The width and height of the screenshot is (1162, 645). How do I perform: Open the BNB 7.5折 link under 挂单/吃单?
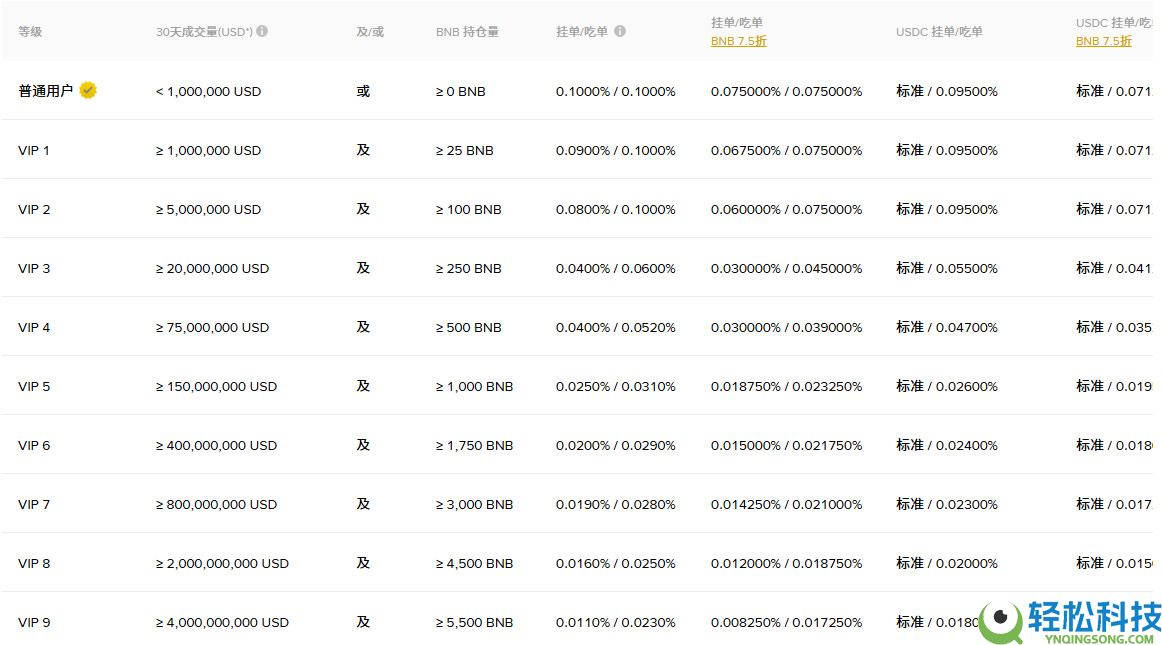pos(738,41)
